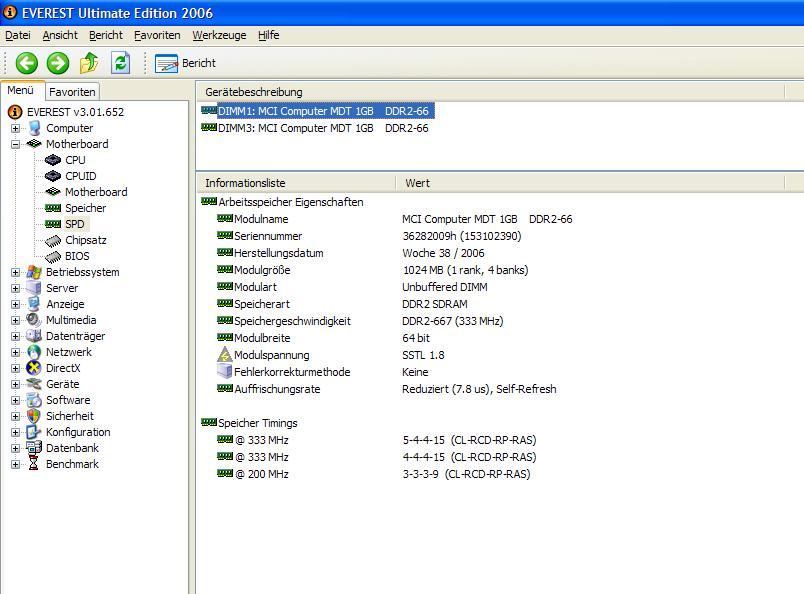804x594 pixels.
Task: Refresh the view with the refresh icon
Action: point(120,63)
